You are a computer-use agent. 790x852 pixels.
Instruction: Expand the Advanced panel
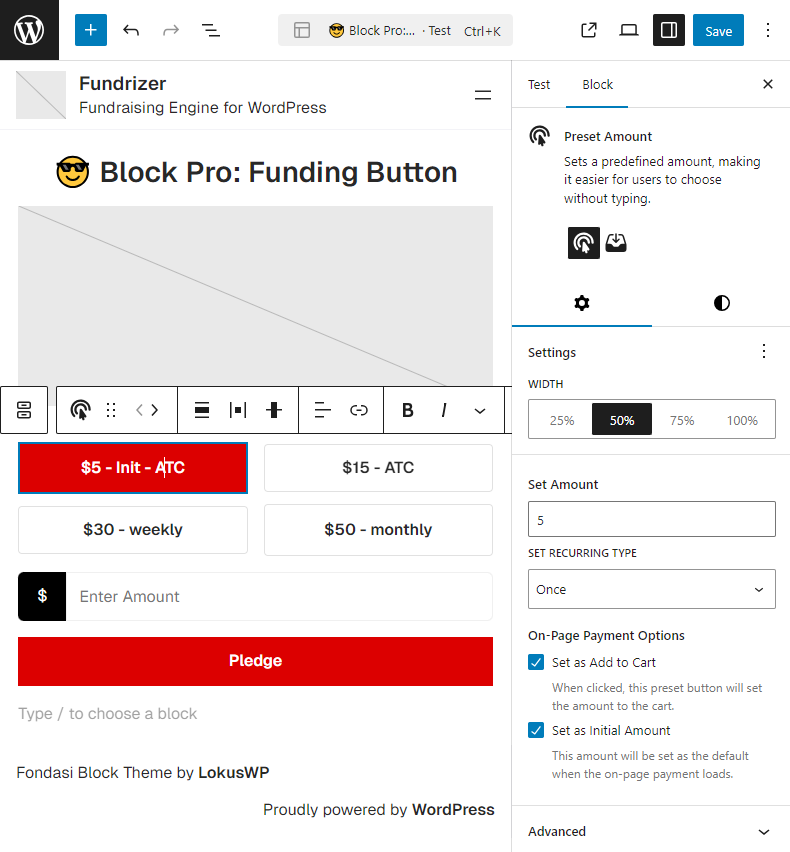click(652, 831)
